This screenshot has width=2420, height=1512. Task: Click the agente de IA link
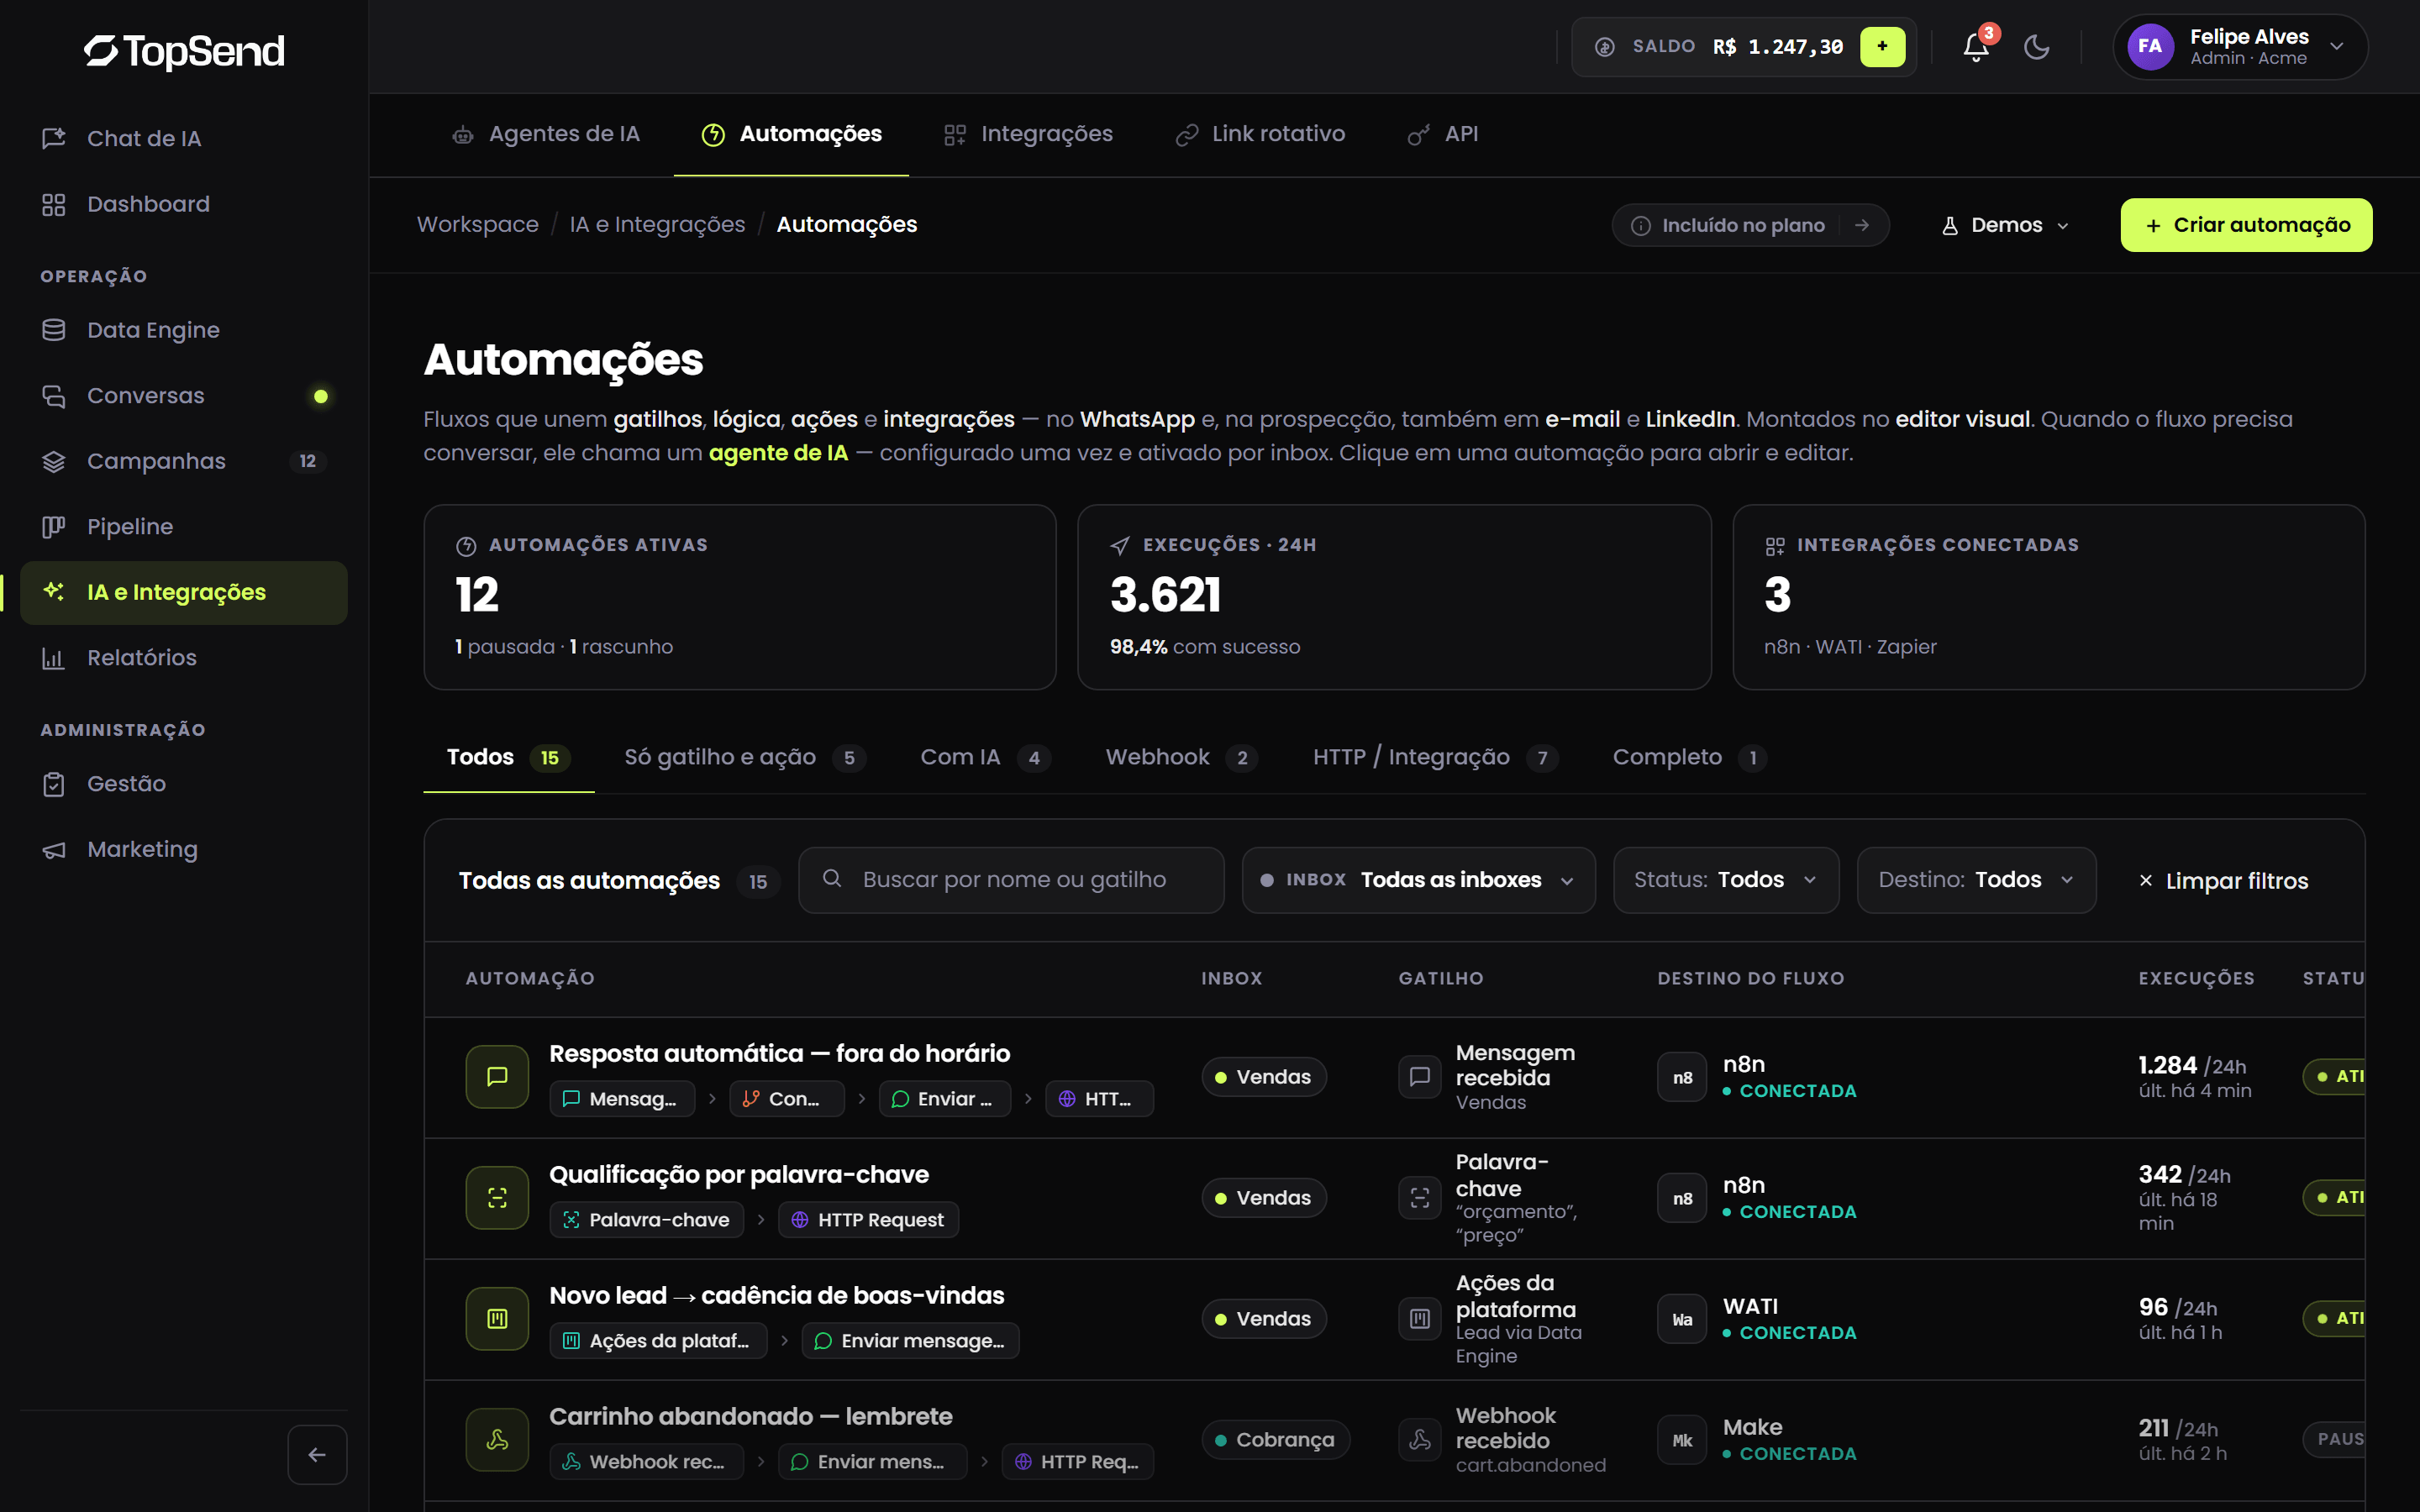tap(778, 453)
